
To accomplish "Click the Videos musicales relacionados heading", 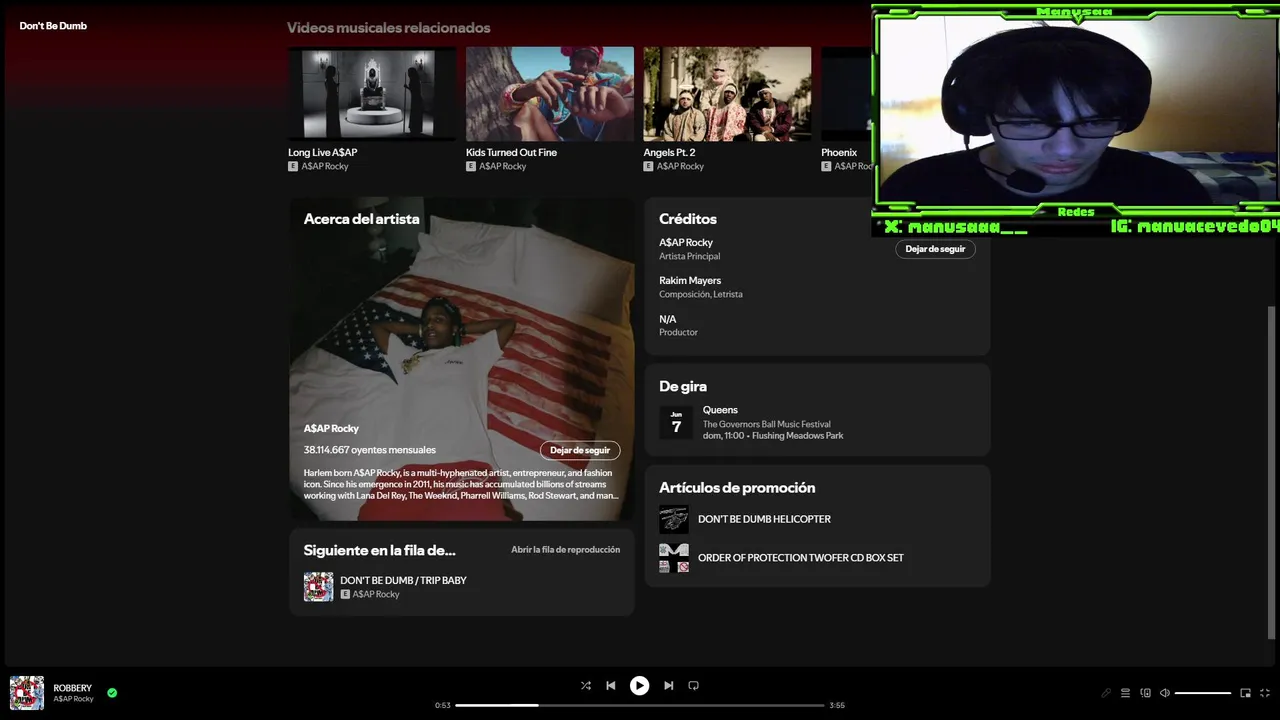I will (389, 28).
